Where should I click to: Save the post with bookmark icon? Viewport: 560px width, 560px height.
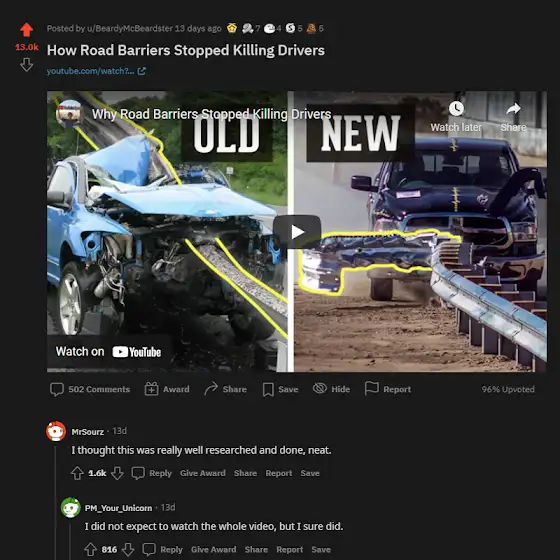pos(280,389)
